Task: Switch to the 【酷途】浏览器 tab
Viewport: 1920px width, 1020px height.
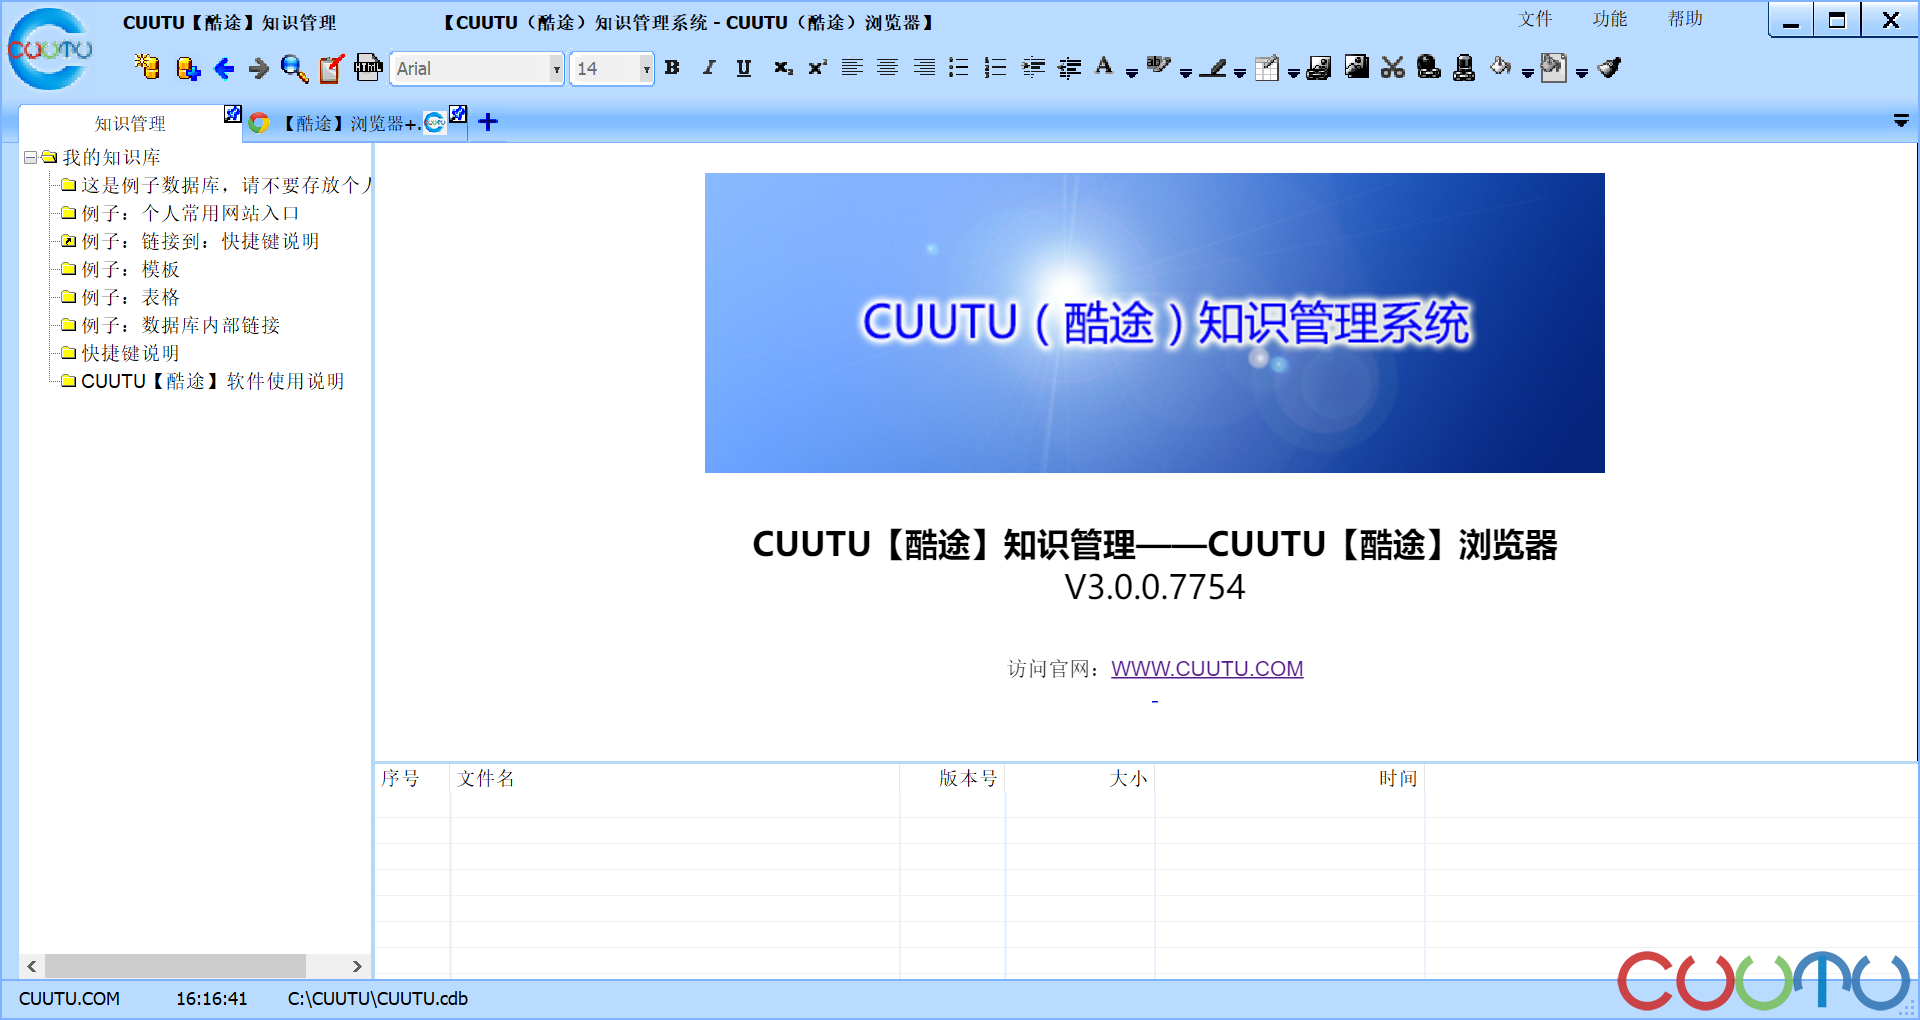Action: tap(349, 123)
